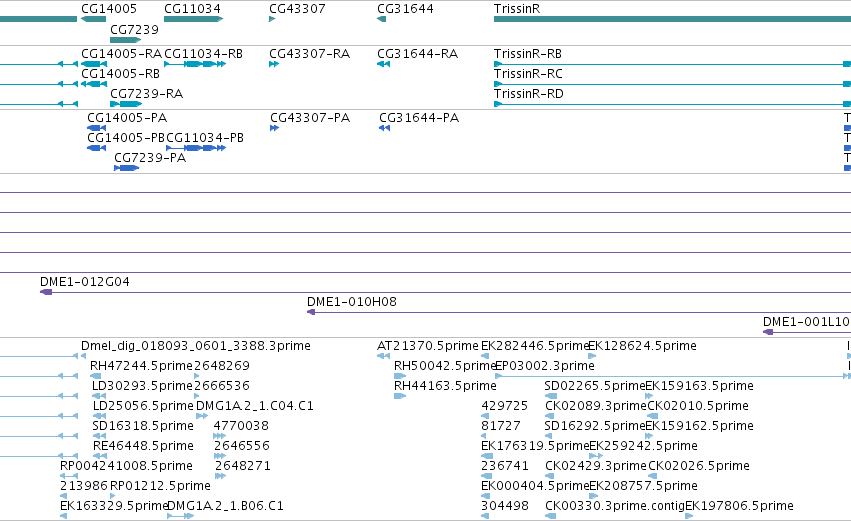This screenshot has height=521, width=851.
Task: Select the CG14005 gene label
Action: click(109, 9)
